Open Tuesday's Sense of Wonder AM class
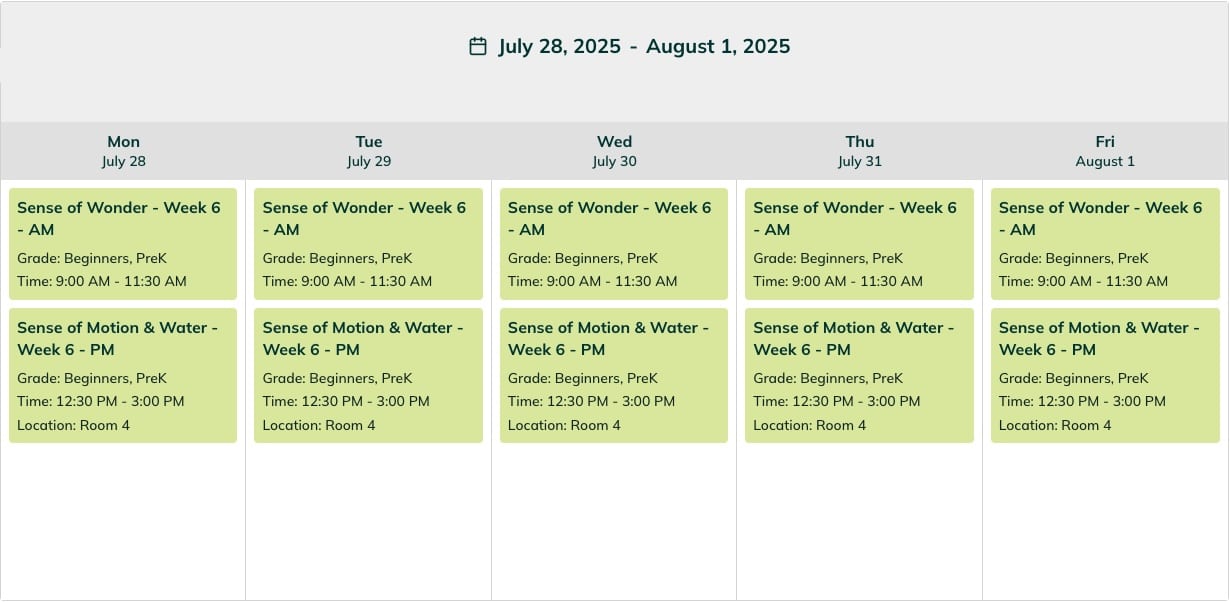 (x=368, y=244)
